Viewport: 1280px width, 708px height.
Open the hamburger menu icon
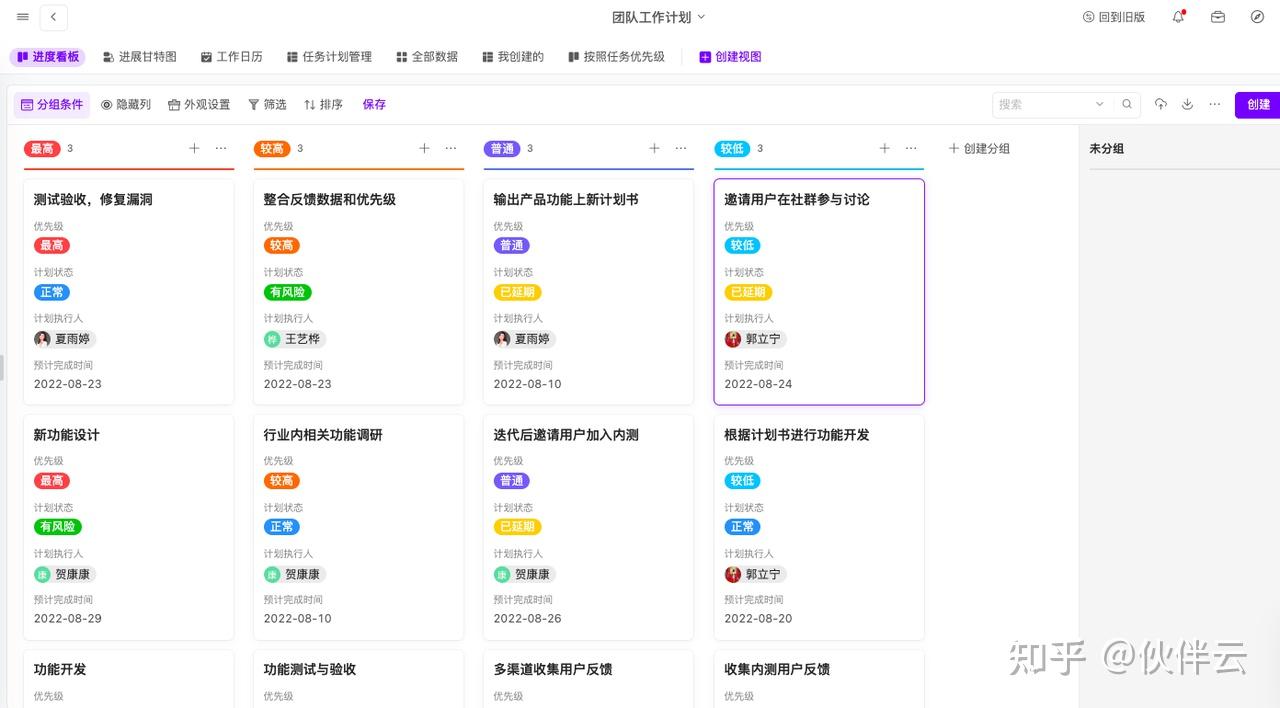click(x=23, y=17)
